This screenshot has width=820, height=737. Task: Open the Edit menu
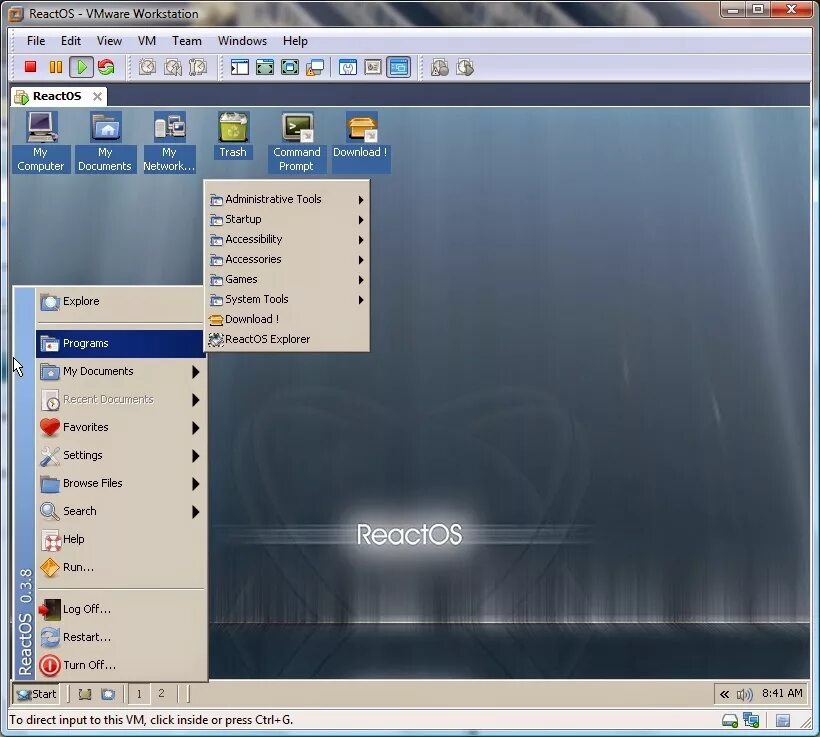pos(71,41)
